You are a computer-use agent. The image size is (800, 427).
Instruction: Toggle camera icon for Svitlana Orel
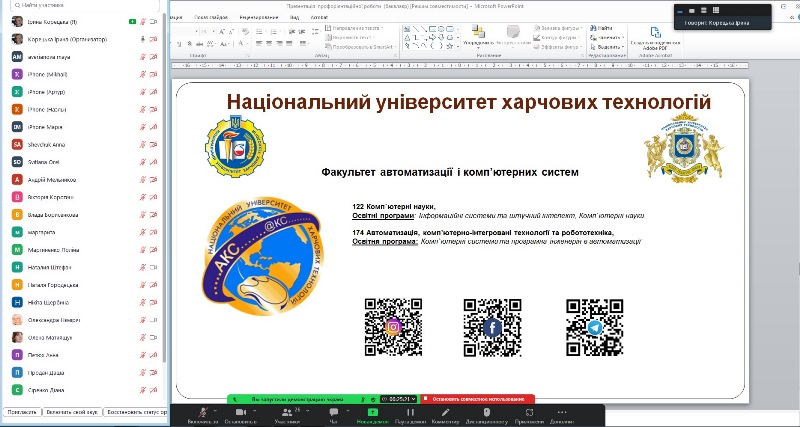click(x=154, y=162)
